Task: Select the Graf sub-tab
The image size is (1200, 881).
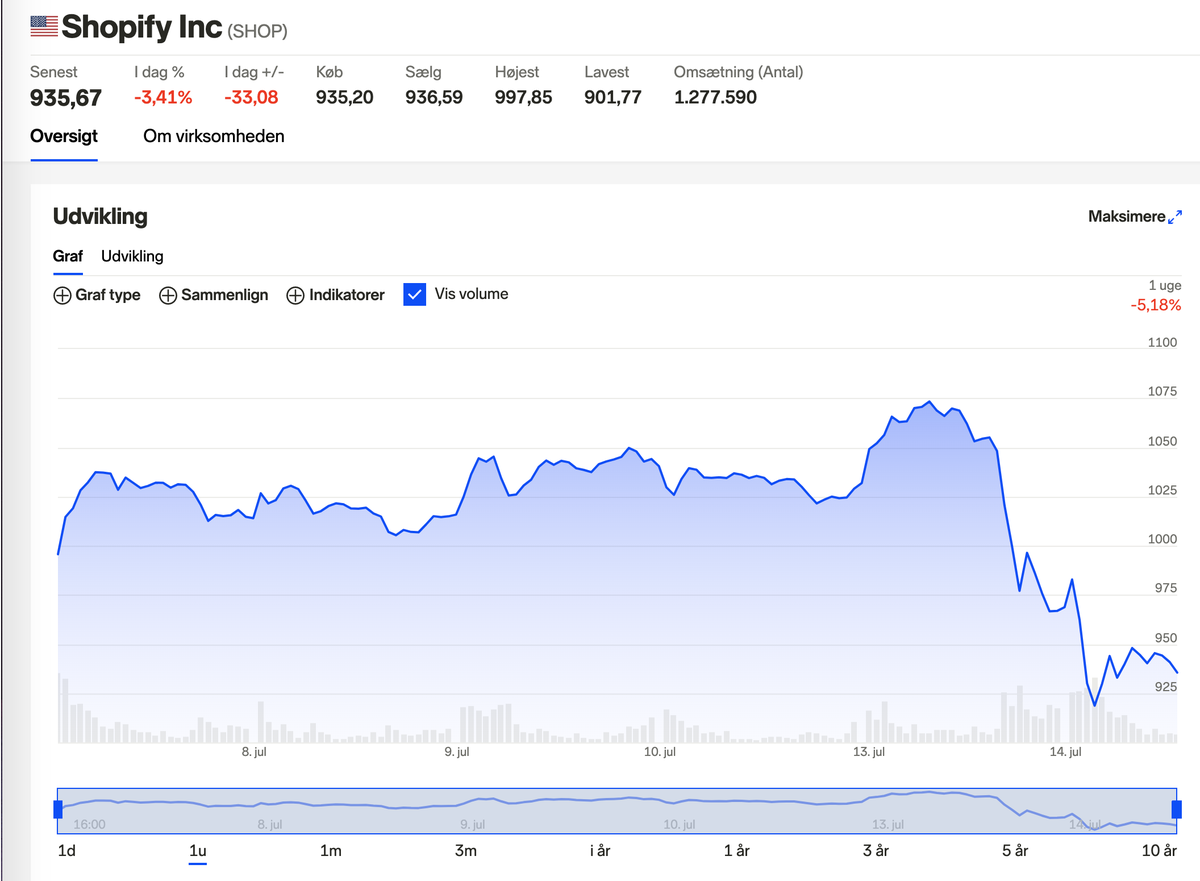Action: 68,256
